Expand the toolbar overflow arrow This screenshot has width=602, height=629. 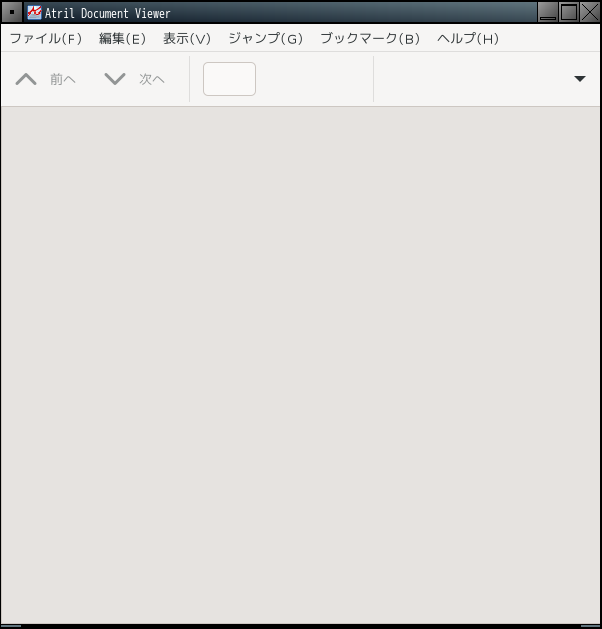tap(580, 79)
